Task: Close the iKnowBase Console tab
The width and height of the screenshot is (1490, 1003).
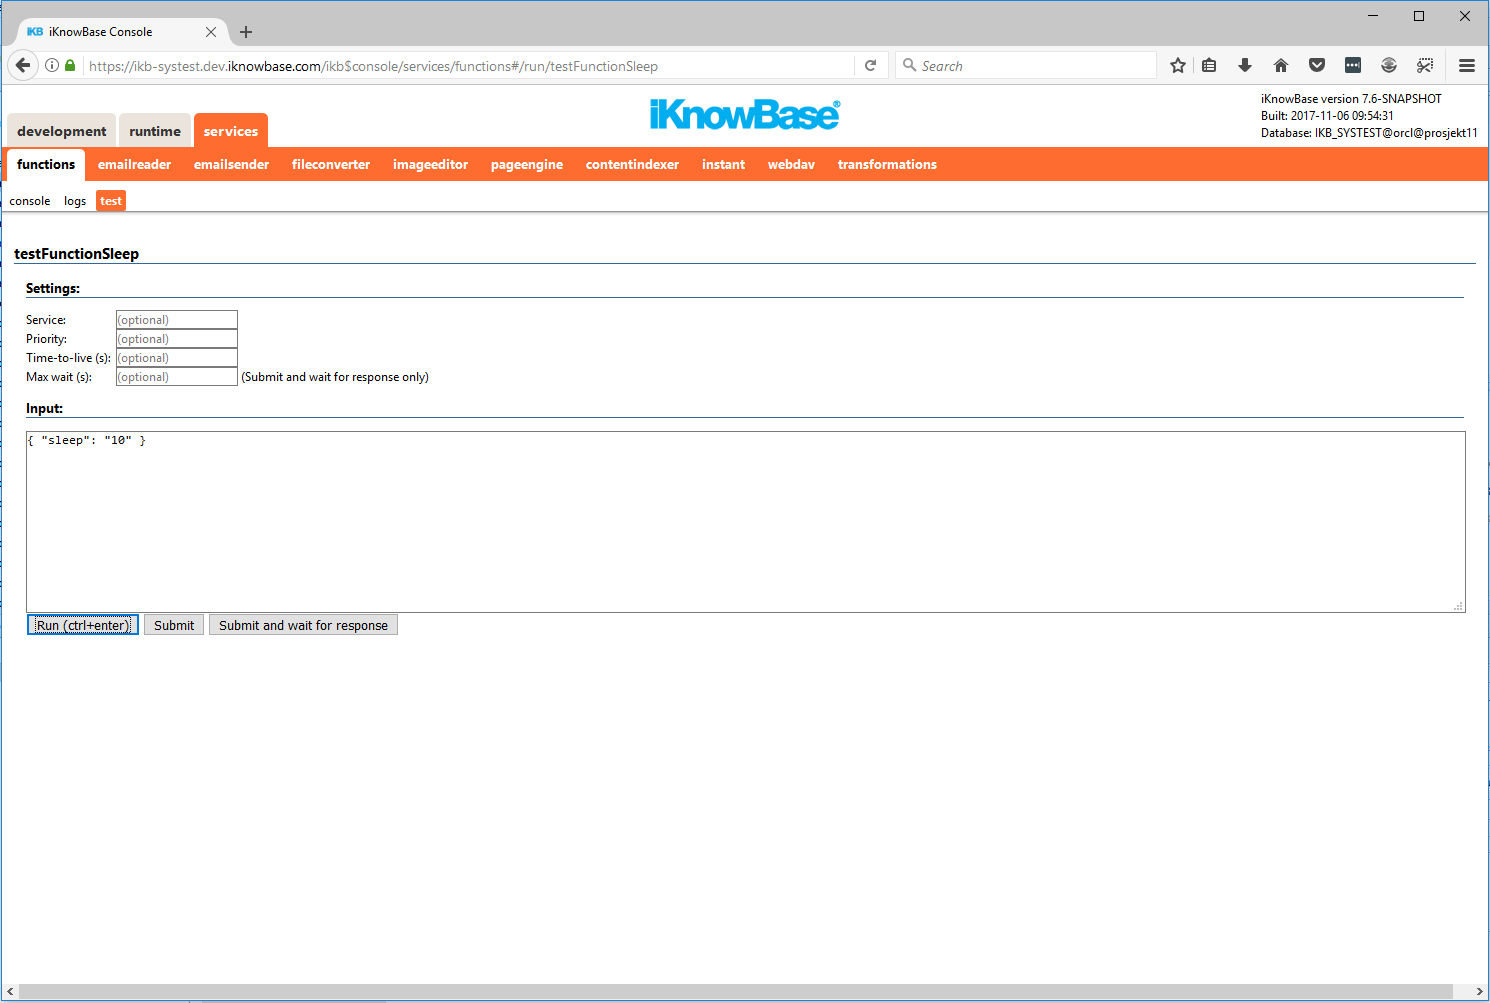Action: click(211, 32)
